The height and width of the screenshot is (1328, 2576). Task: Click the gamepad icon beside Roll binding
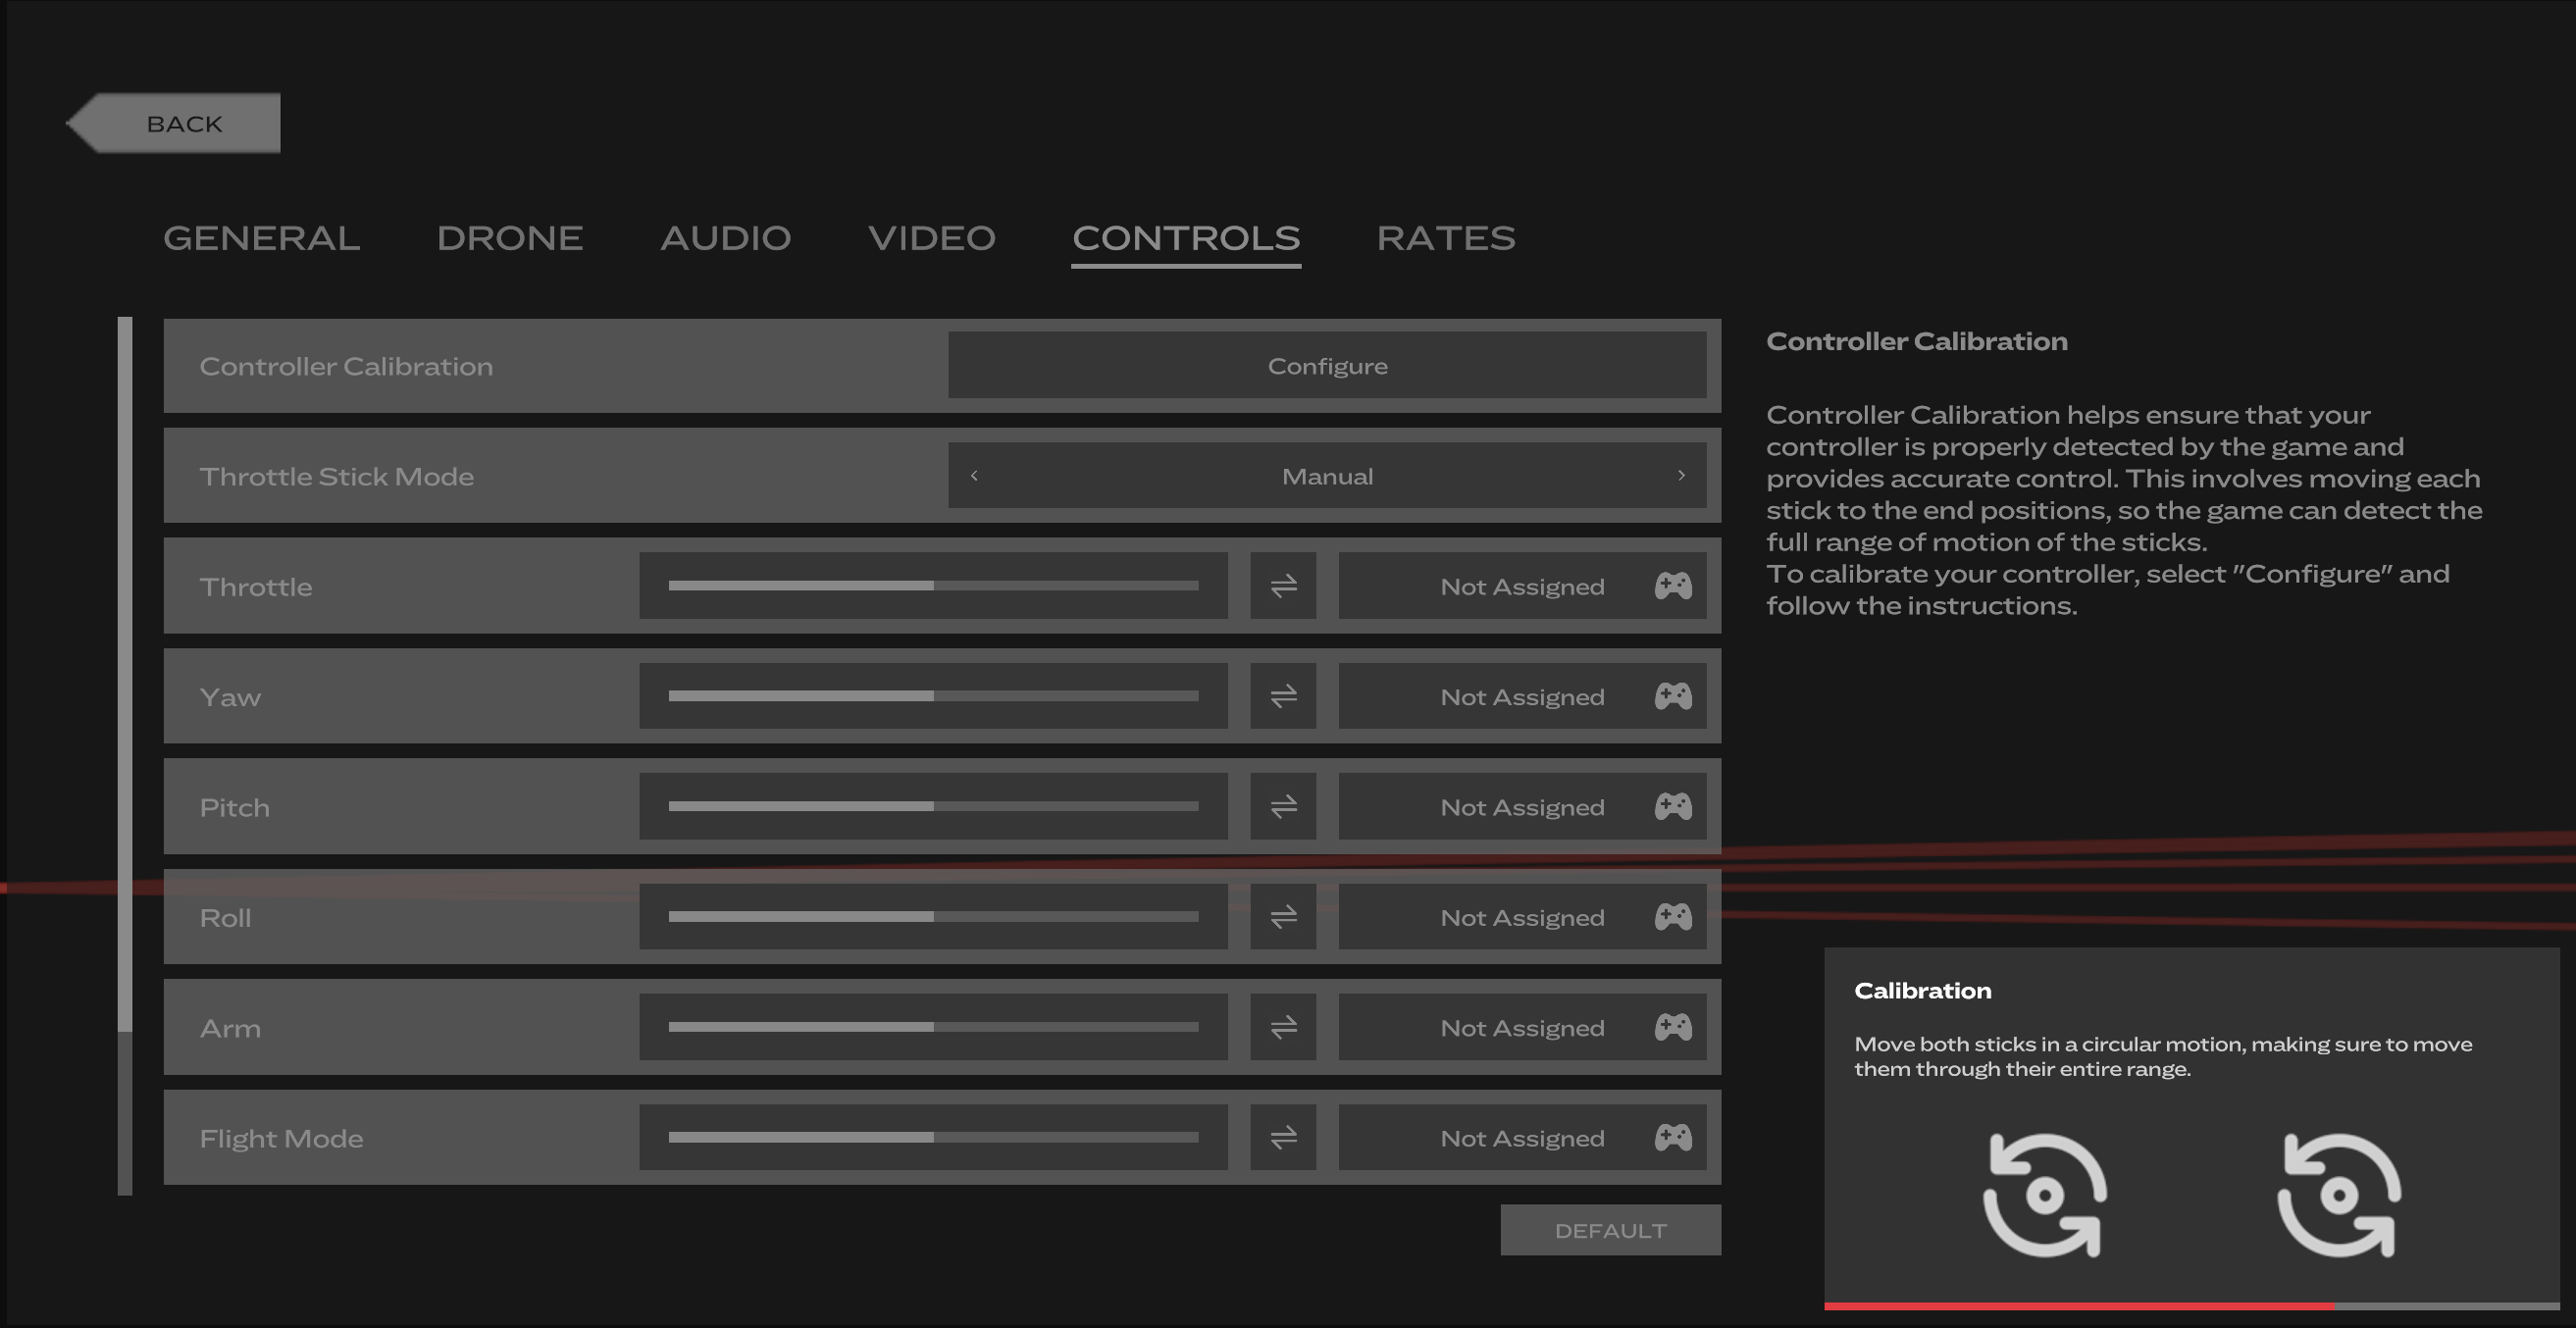[1672, 917]
